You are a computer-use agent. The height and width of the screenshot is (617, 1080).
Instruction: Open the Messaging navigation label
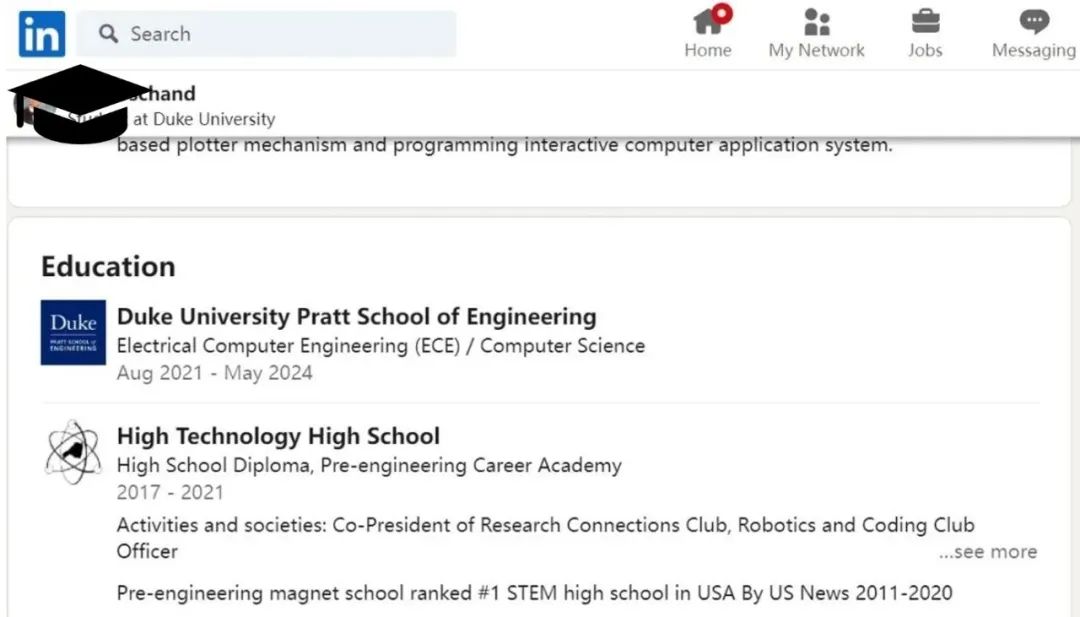(1033, 50)
